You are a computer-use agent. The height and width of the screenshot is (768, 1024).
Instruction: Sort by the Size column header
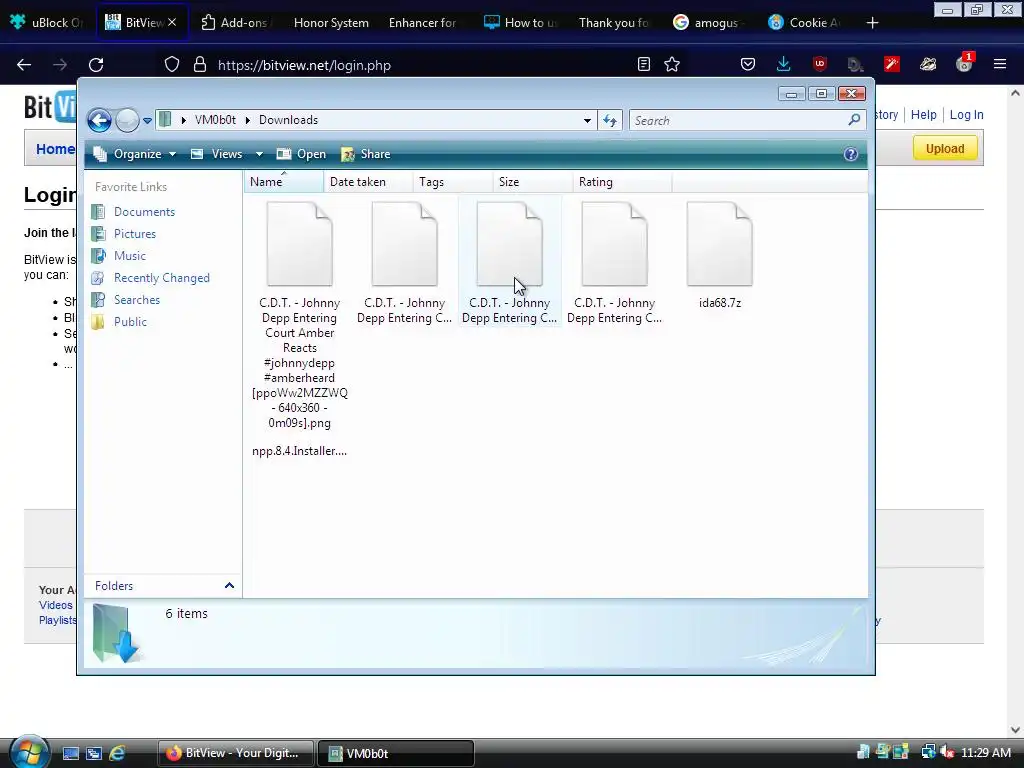pyautogui.click(x=533, y=182)
